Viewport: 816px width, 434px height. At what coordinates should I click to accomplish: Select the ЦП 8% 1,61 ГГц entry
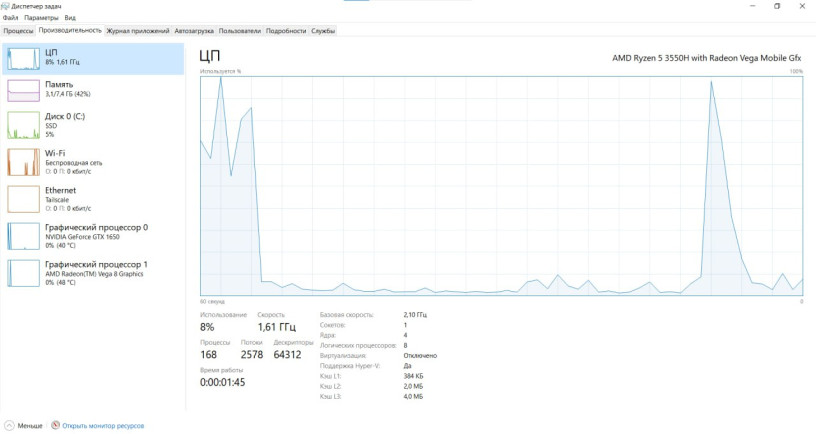(x=93, y=59)
